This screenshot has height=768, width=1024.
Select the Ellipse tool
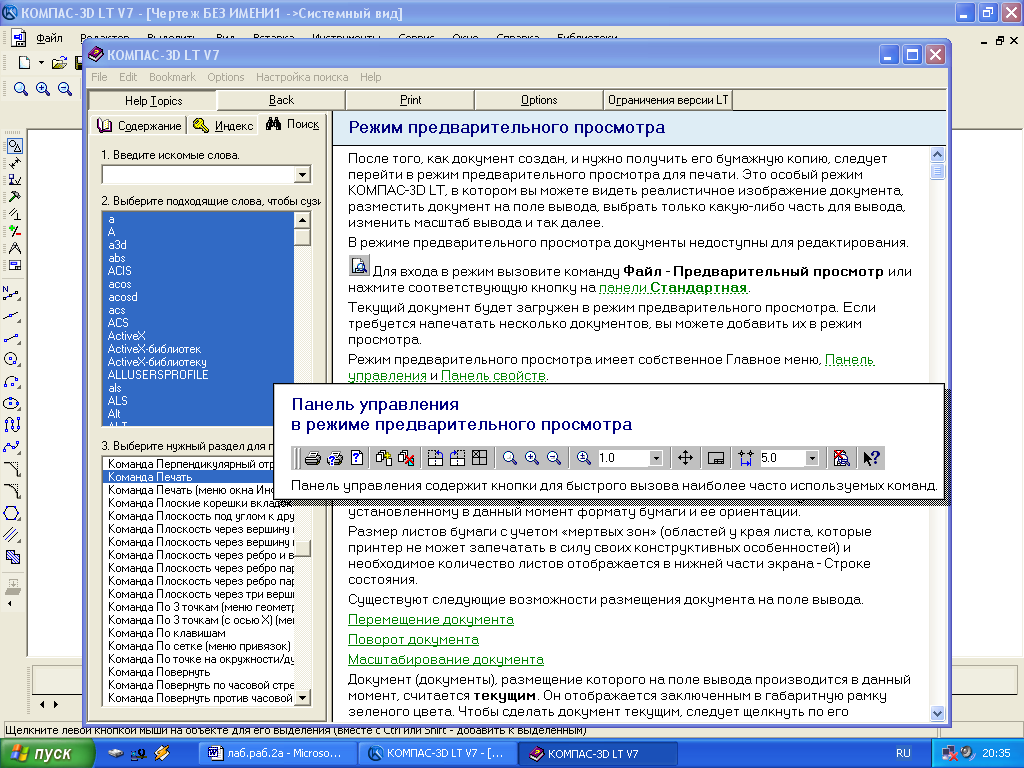click(x=12, y=403)
